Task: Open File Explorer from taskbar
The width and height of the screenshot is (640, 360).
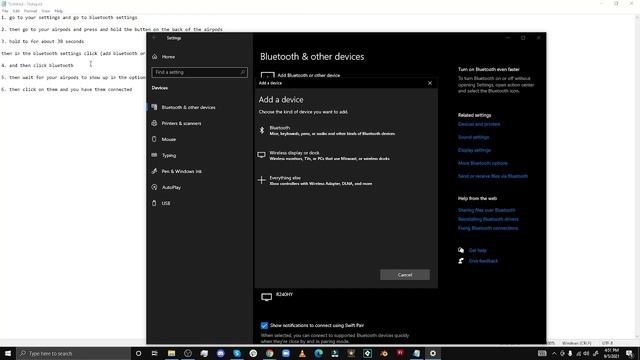Action: click(171, 353)
